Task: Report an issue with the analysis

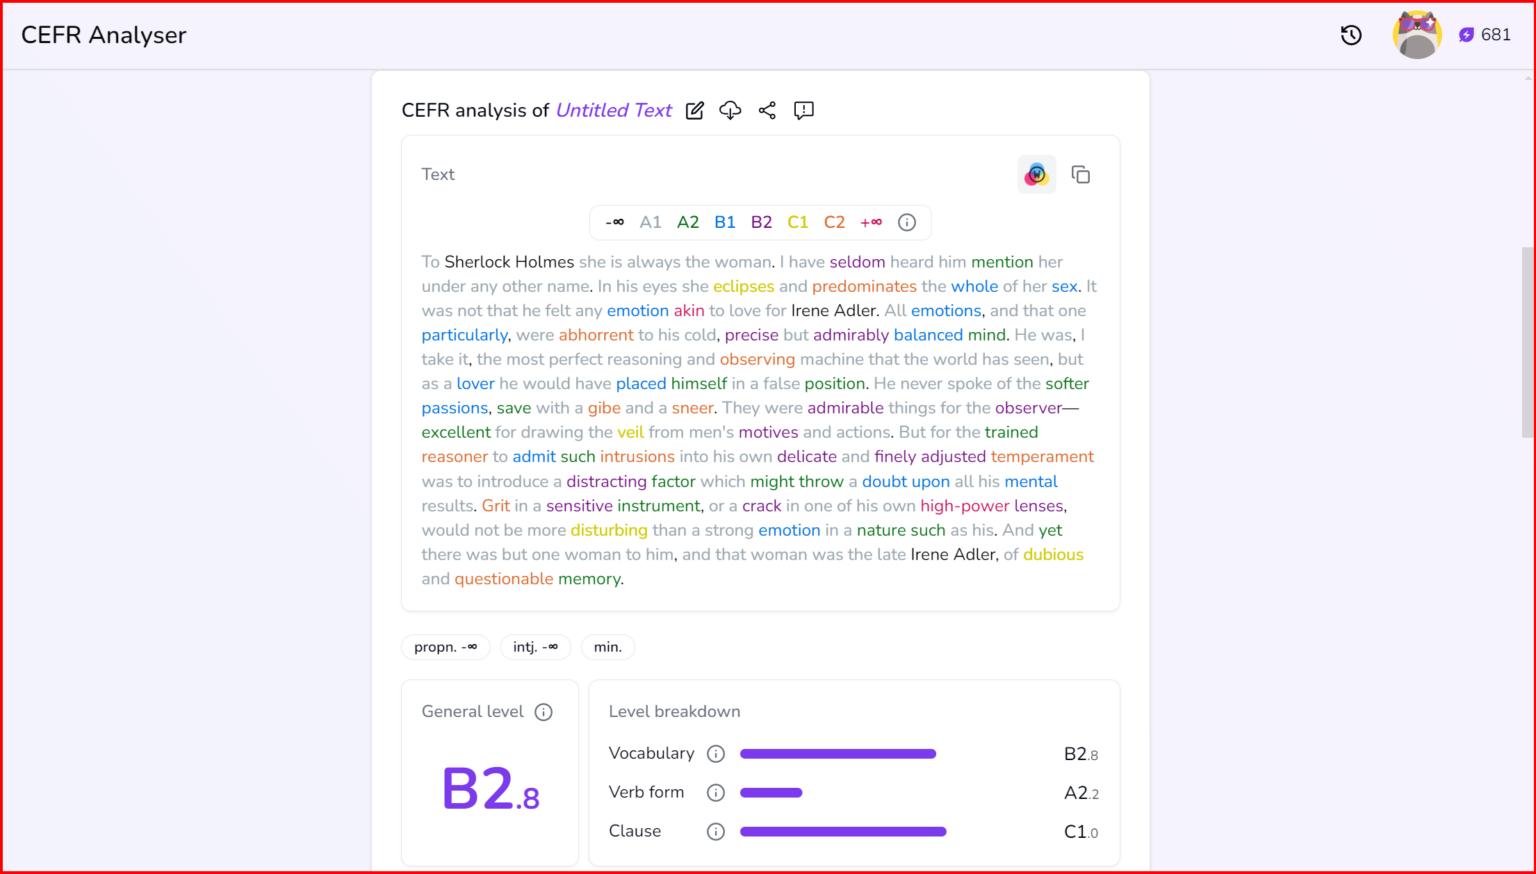Action: click(x=804, y=110)
